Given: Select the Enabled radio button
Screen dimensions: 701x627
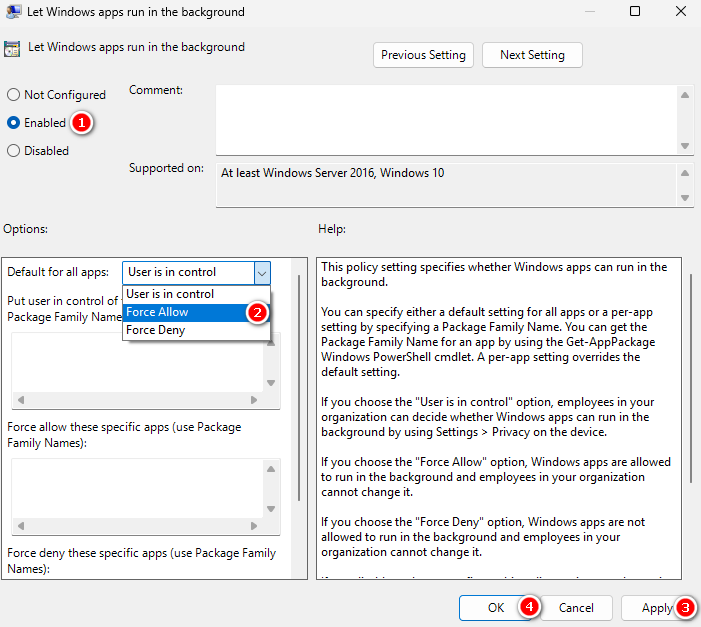Looking at the screenshot, I should tap(13, 123).
